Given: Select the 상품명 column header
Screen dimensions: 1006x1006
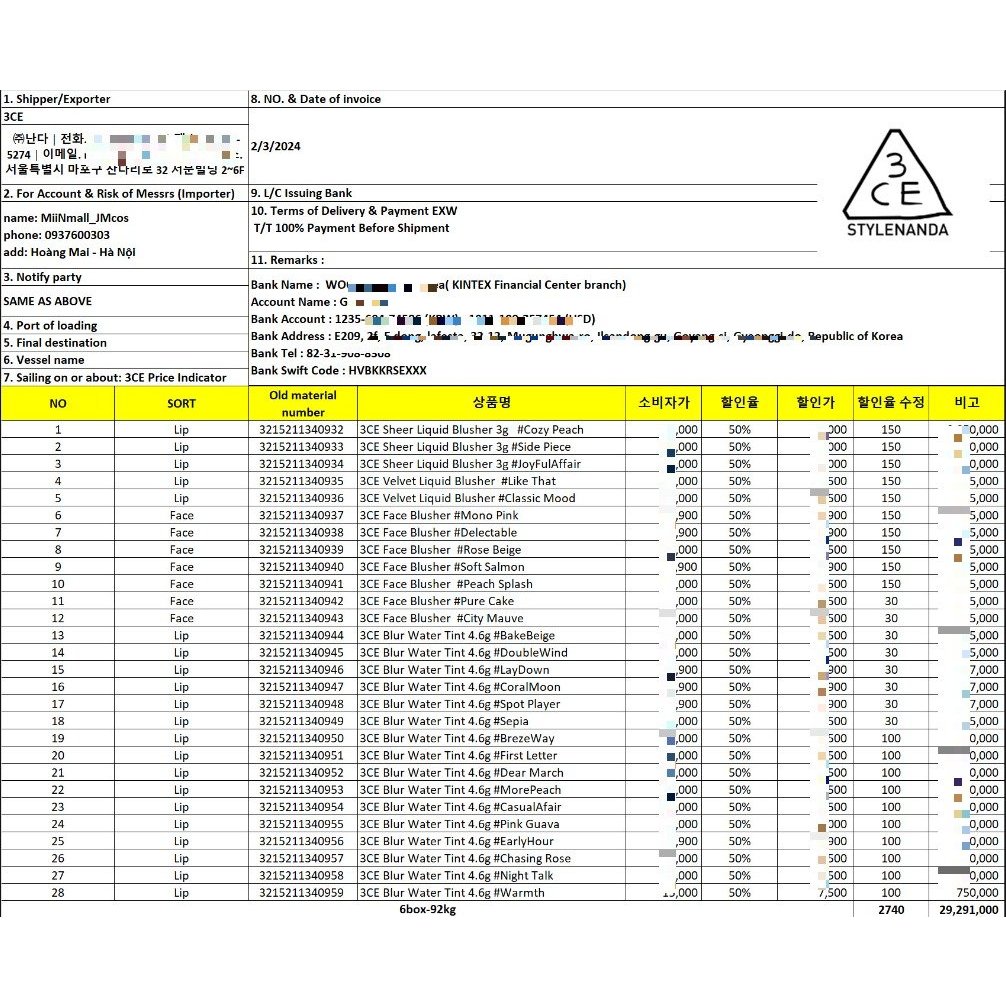Looking at the screenshot, I should point(491,404).
